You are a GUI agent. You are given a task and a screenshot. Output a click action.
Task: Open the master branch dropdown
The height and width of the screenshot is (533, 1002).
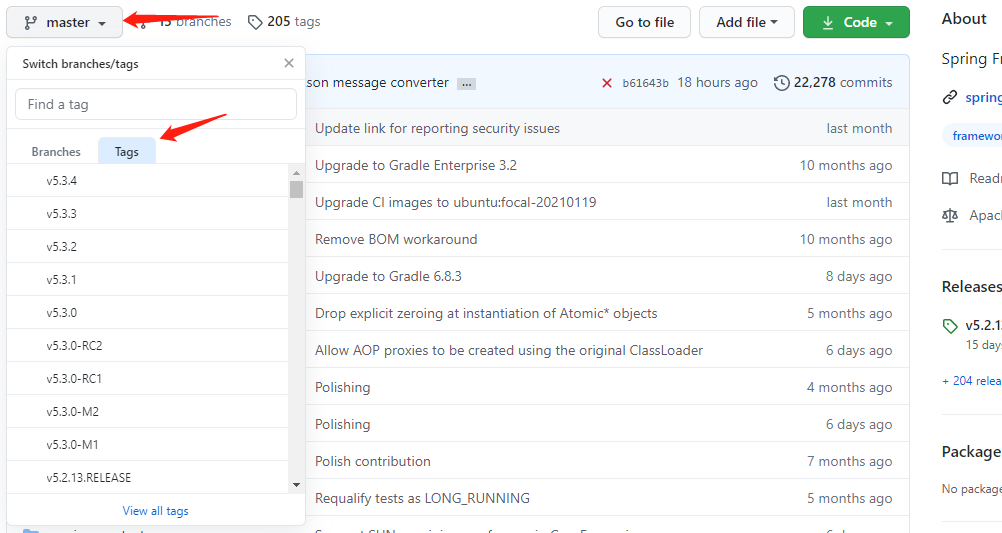65,22
